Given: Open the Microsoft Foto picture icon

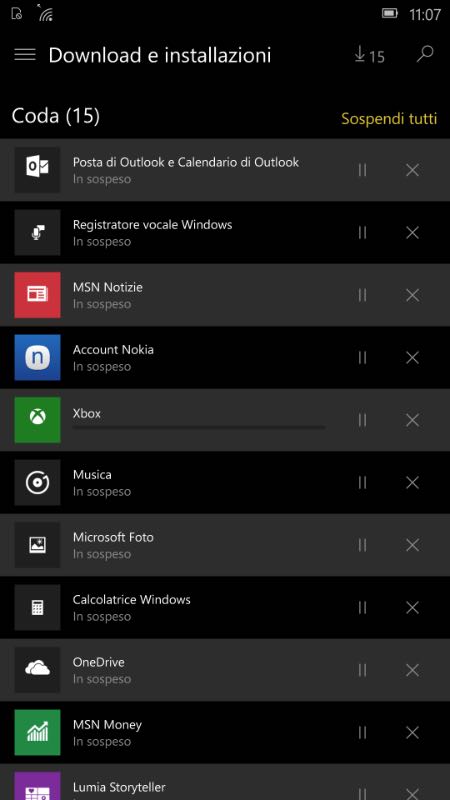Looking at the screenshot, I should pyautogui.click(x=37, y=545).
